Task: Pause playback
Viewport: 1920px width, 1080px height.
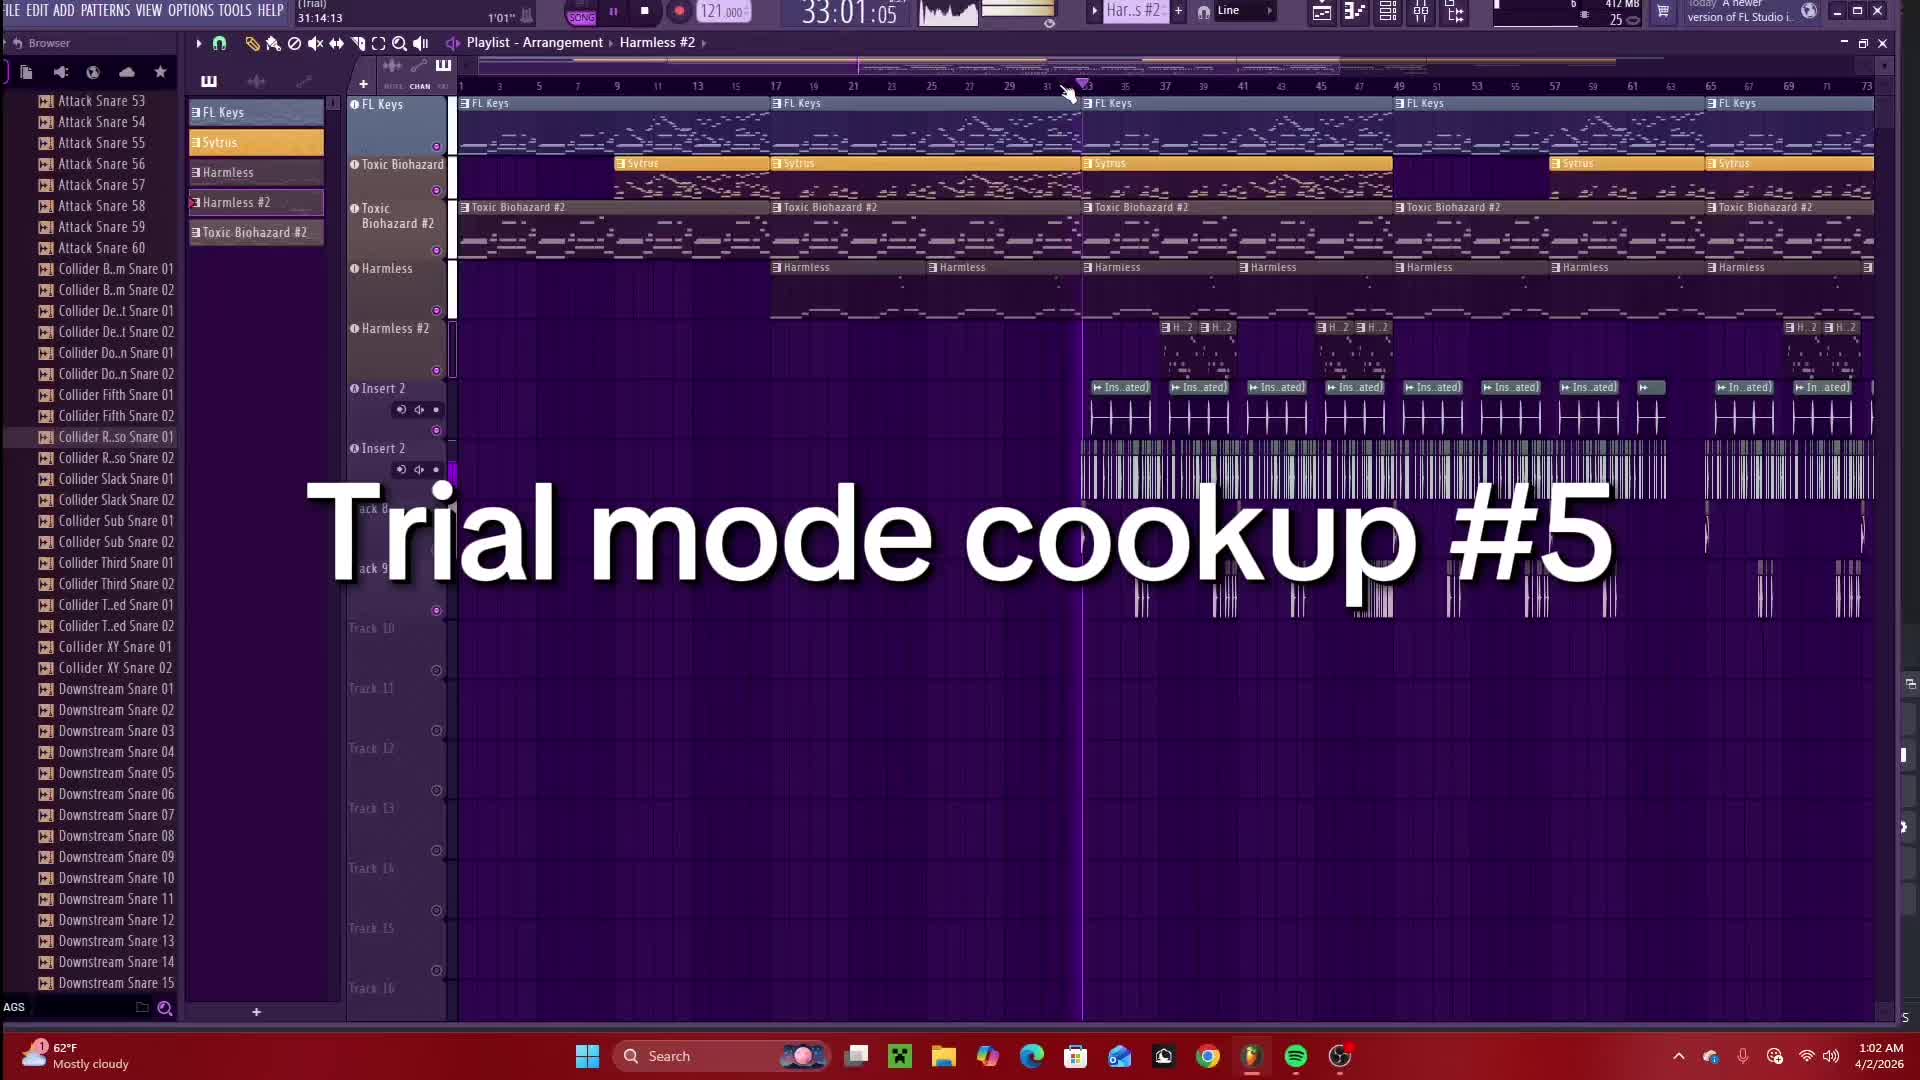Action: click(x=613, y=12)
